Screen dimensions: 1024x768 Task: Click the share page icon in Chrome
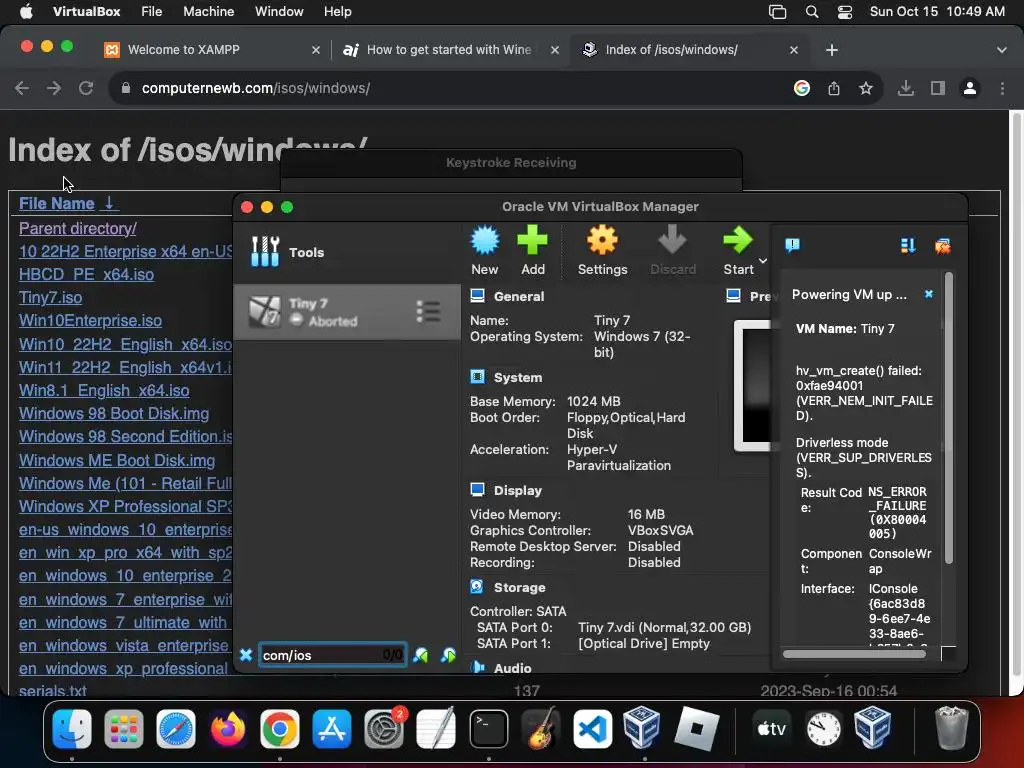point(833,88)
